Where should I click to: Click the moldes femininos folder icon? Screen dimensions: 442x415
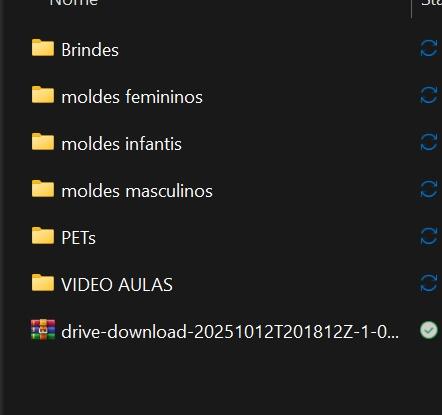coord(43,95)
